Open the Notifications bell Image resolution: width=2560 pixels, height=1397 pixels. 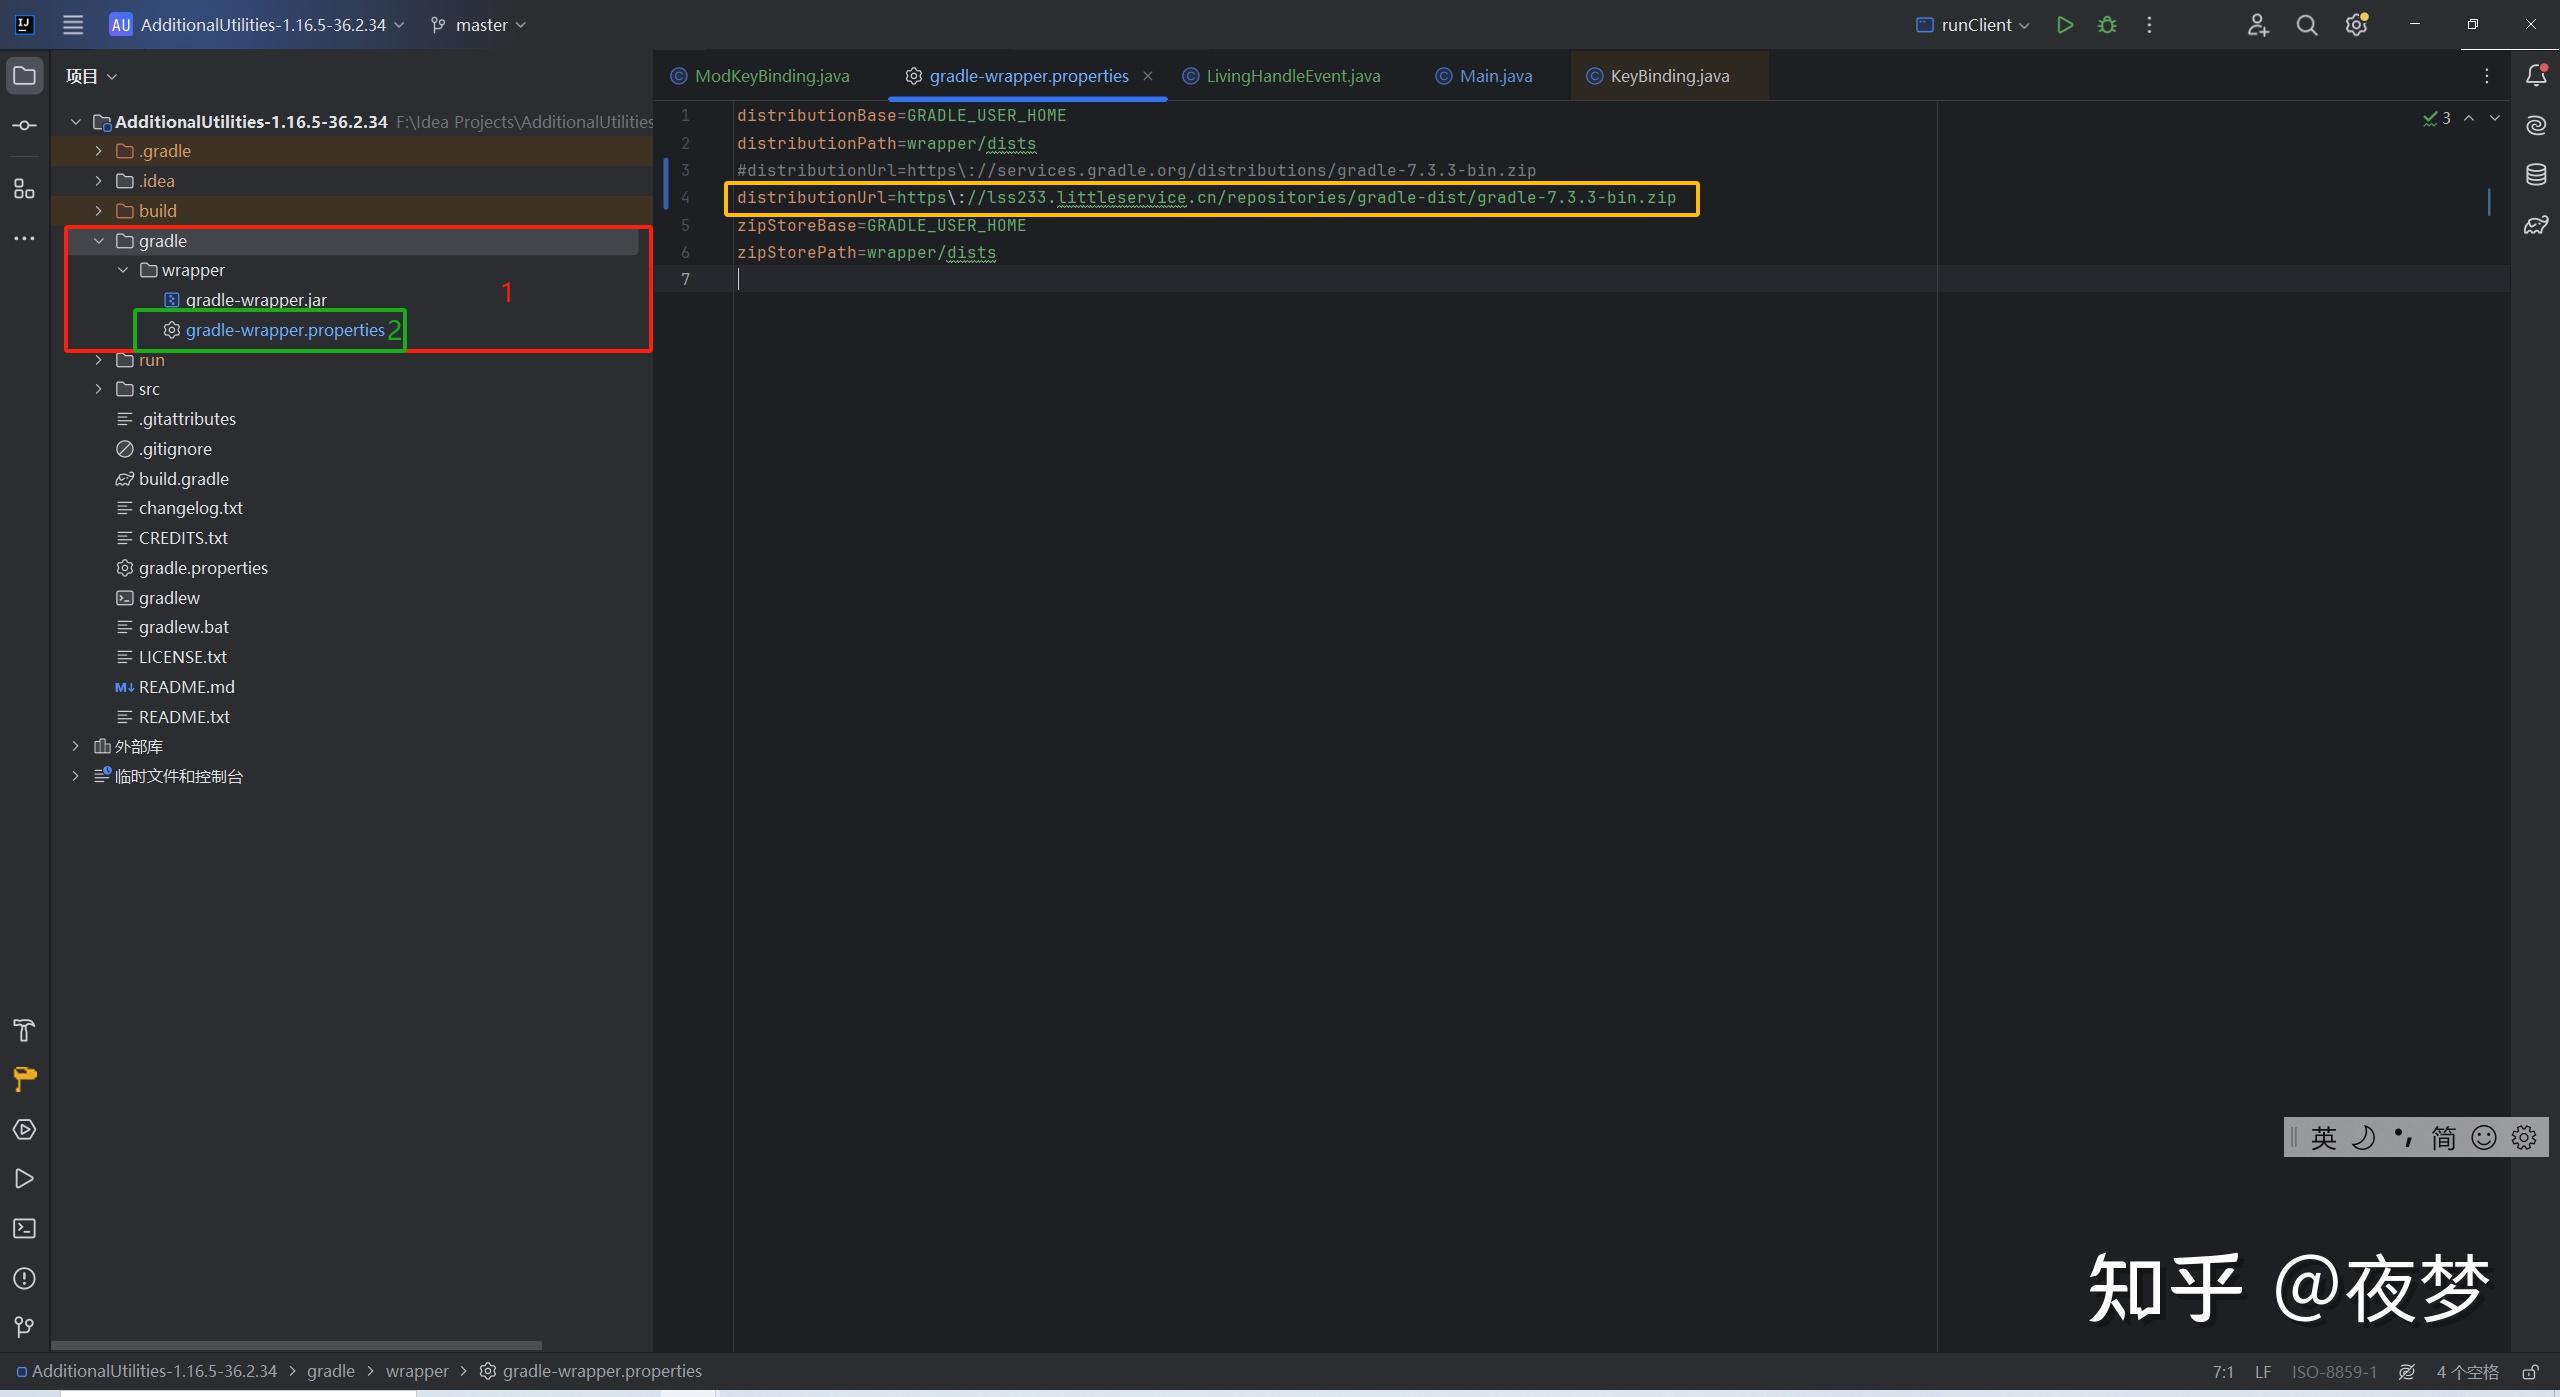pyautogui.click(x=2536, y=75)
